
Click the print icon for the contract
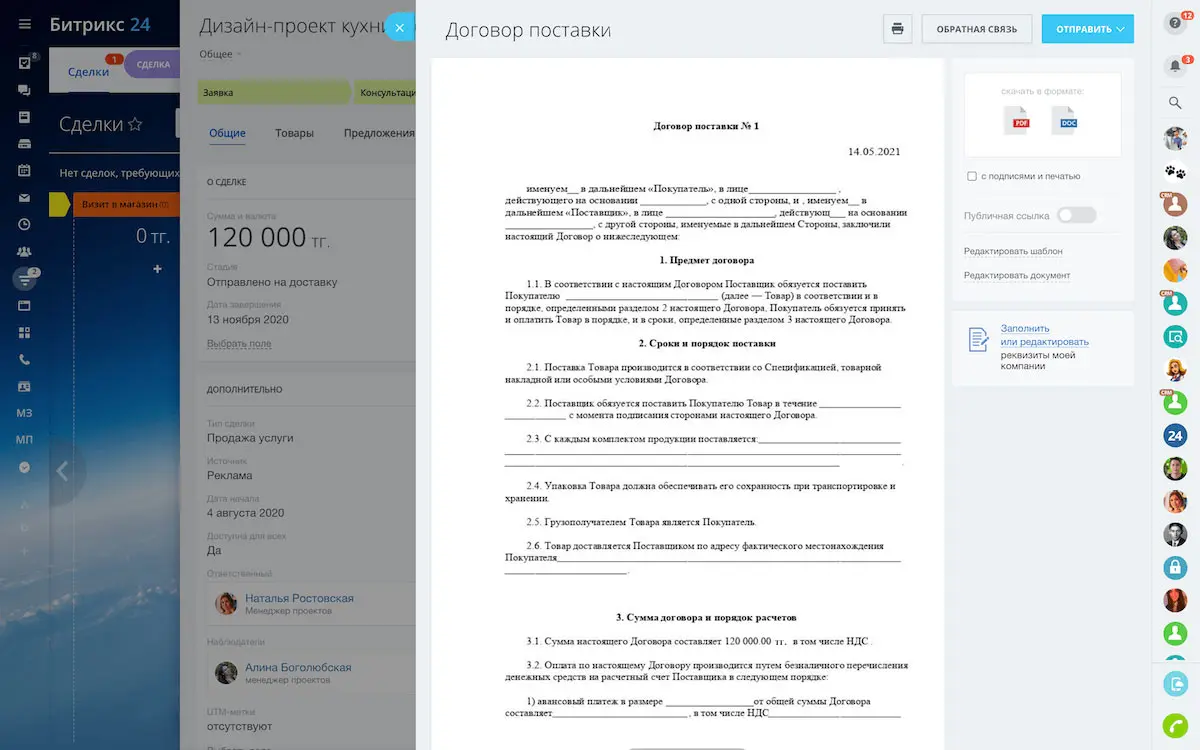897,28
